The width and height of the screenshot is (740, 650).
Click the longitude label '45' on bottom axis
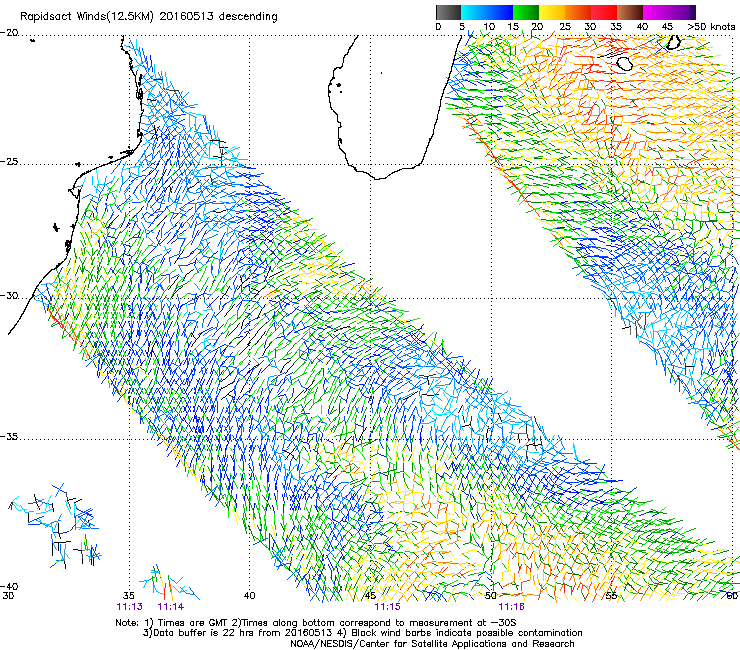(x=370, y=596)
